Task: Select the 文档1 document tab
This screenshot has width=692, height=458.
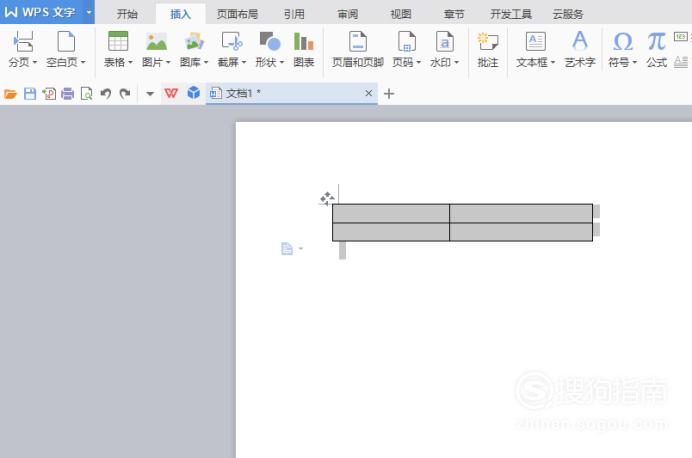Action: 292,93
